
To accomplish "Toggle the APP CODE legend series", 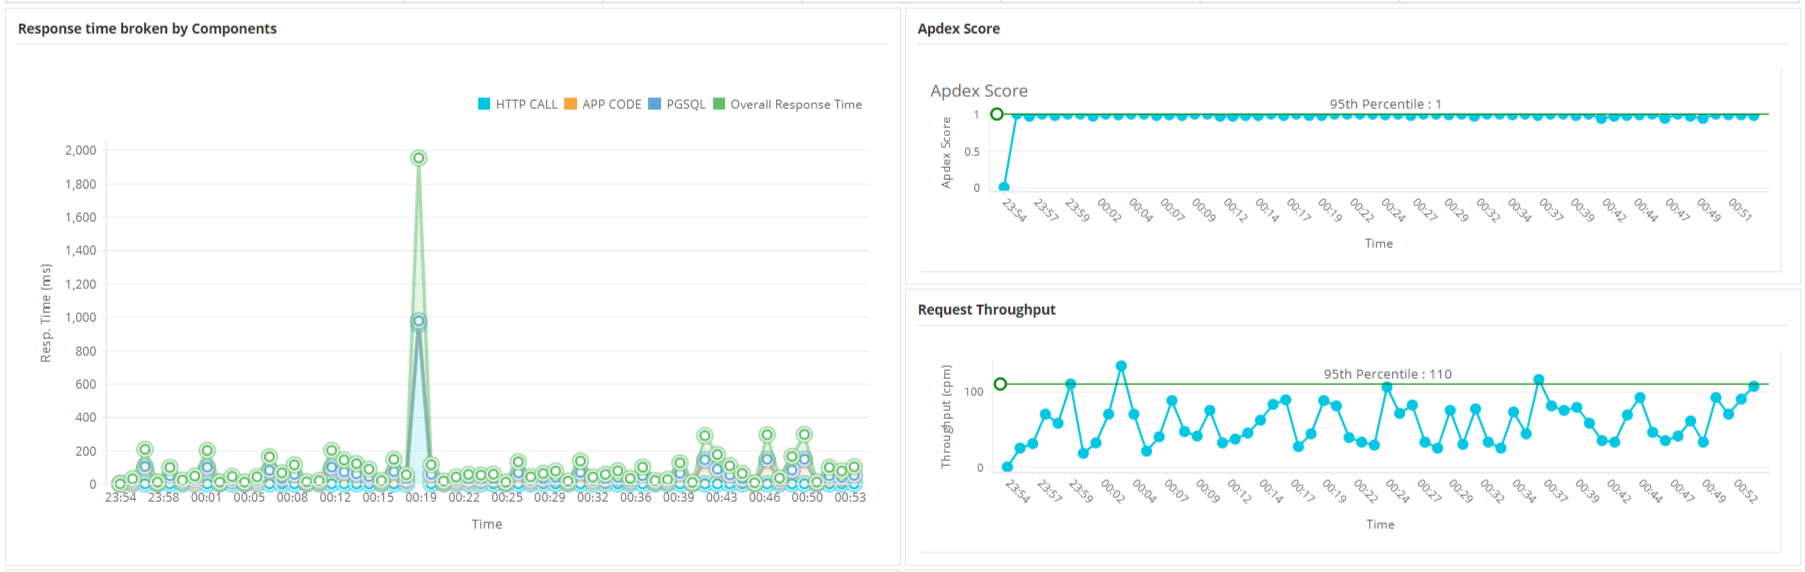I will tap(603, 104).
